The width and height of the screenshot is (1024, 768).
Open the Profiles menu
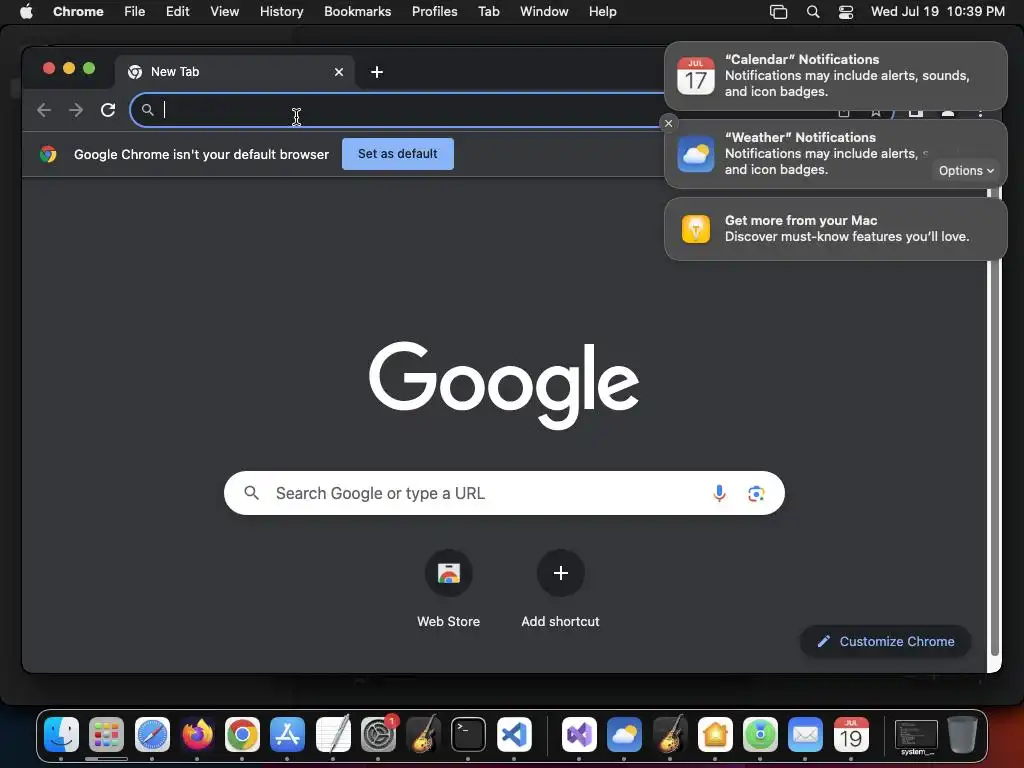coord(434,12)
